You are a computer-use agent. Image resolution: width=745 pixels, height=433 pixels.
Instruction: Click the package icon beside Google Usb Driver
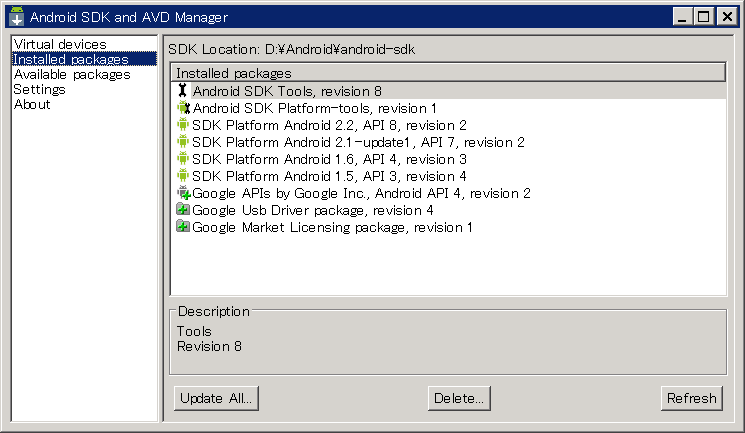point(183,210)
